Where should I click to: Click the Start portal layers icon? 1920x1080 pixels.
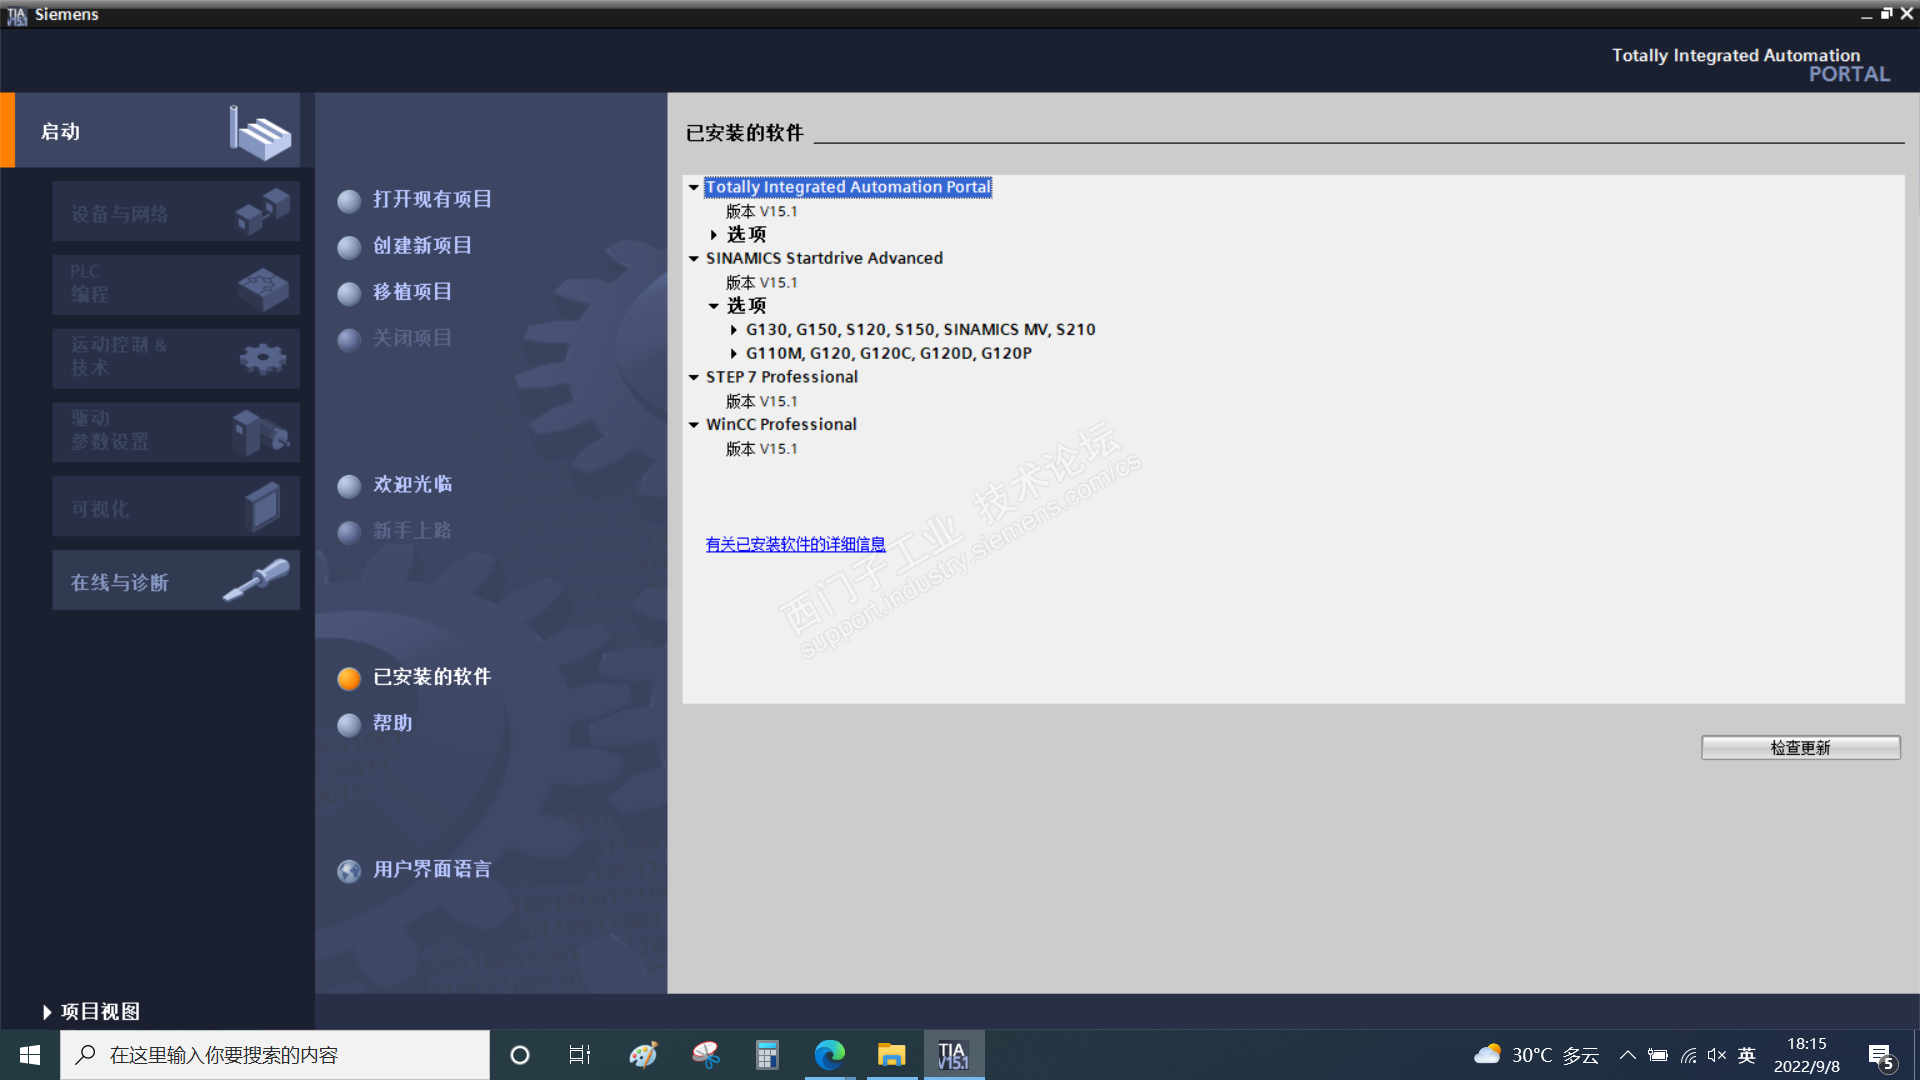tap(260, 132)
